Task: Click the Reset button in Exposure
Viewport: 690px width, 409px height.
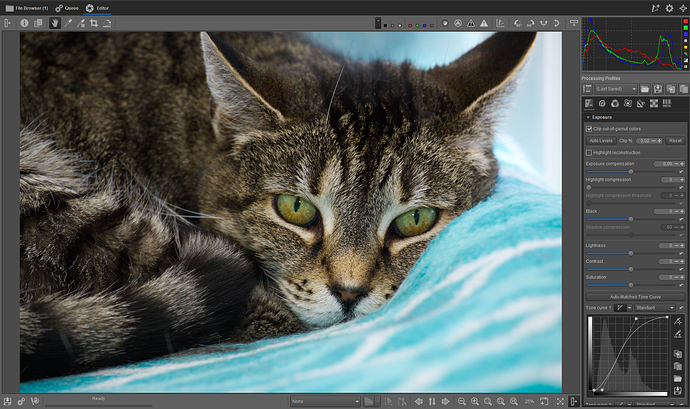Action: tap(675, 141)
